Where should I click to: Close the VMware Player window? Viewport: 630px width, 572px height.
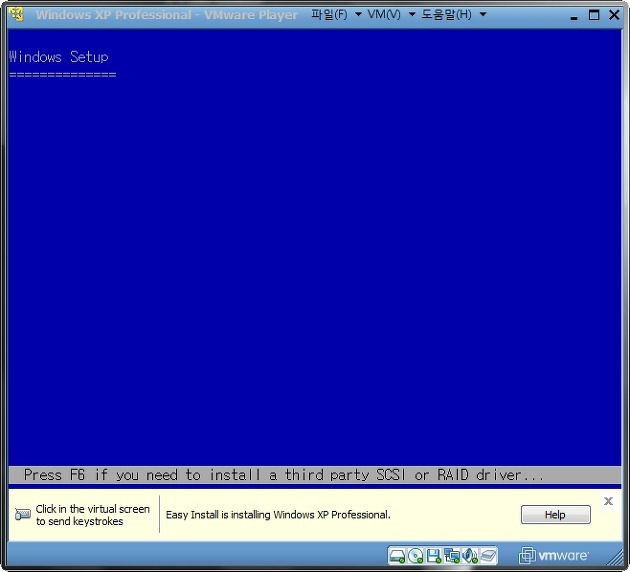tap(614, 15)
